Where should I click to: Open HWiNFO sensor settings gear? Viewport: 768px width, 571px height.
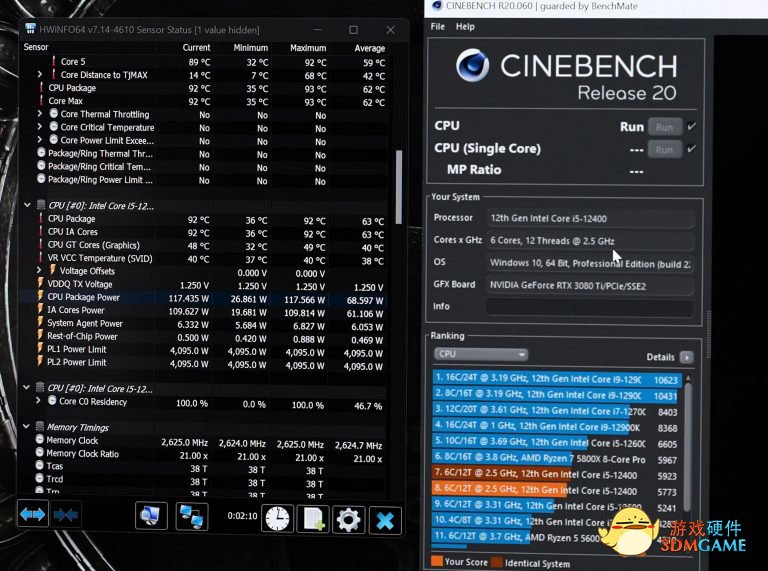click(x=348, y=520)
